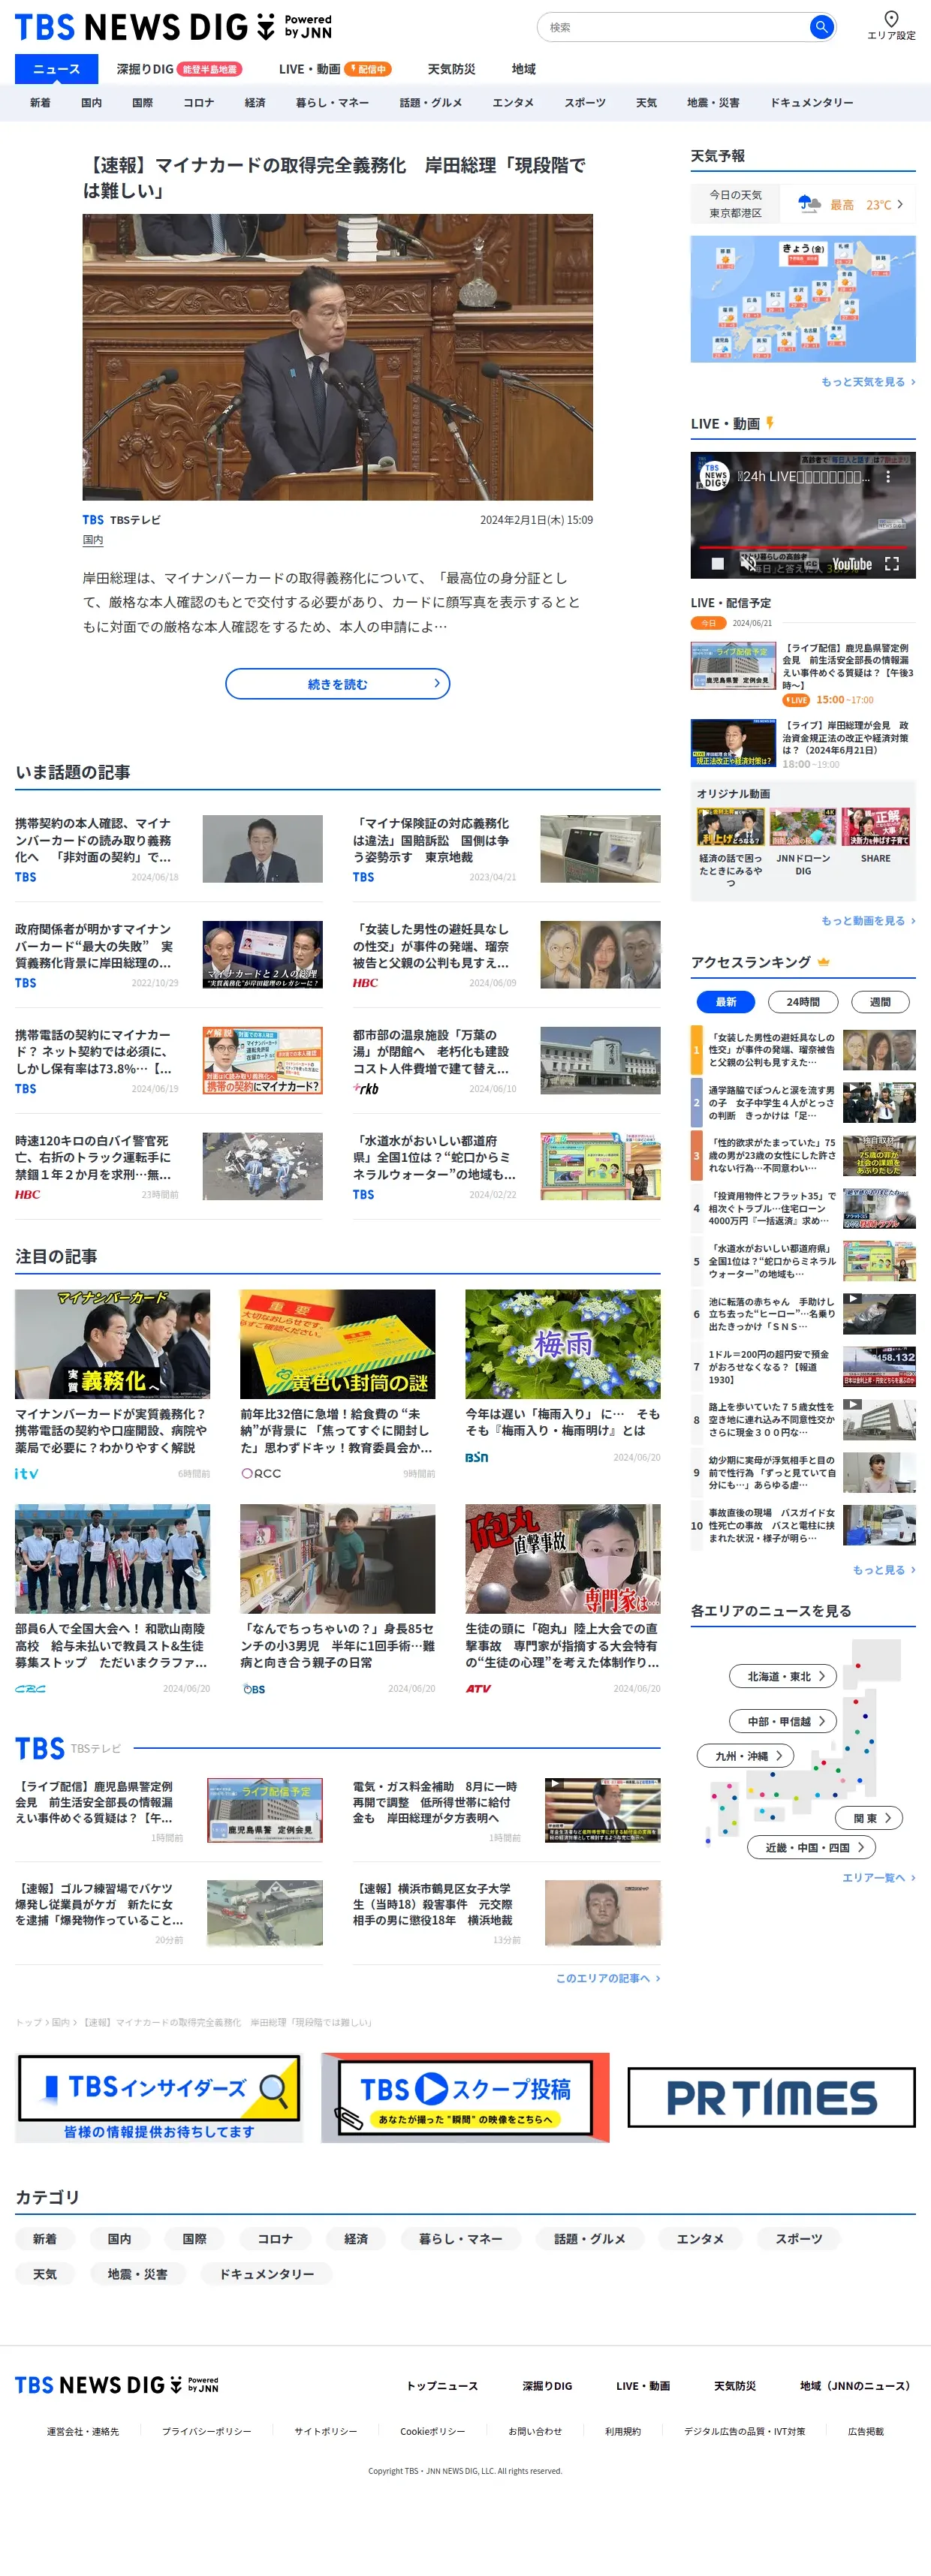Select エンタメ in the sub navigation

click(513, 102)
